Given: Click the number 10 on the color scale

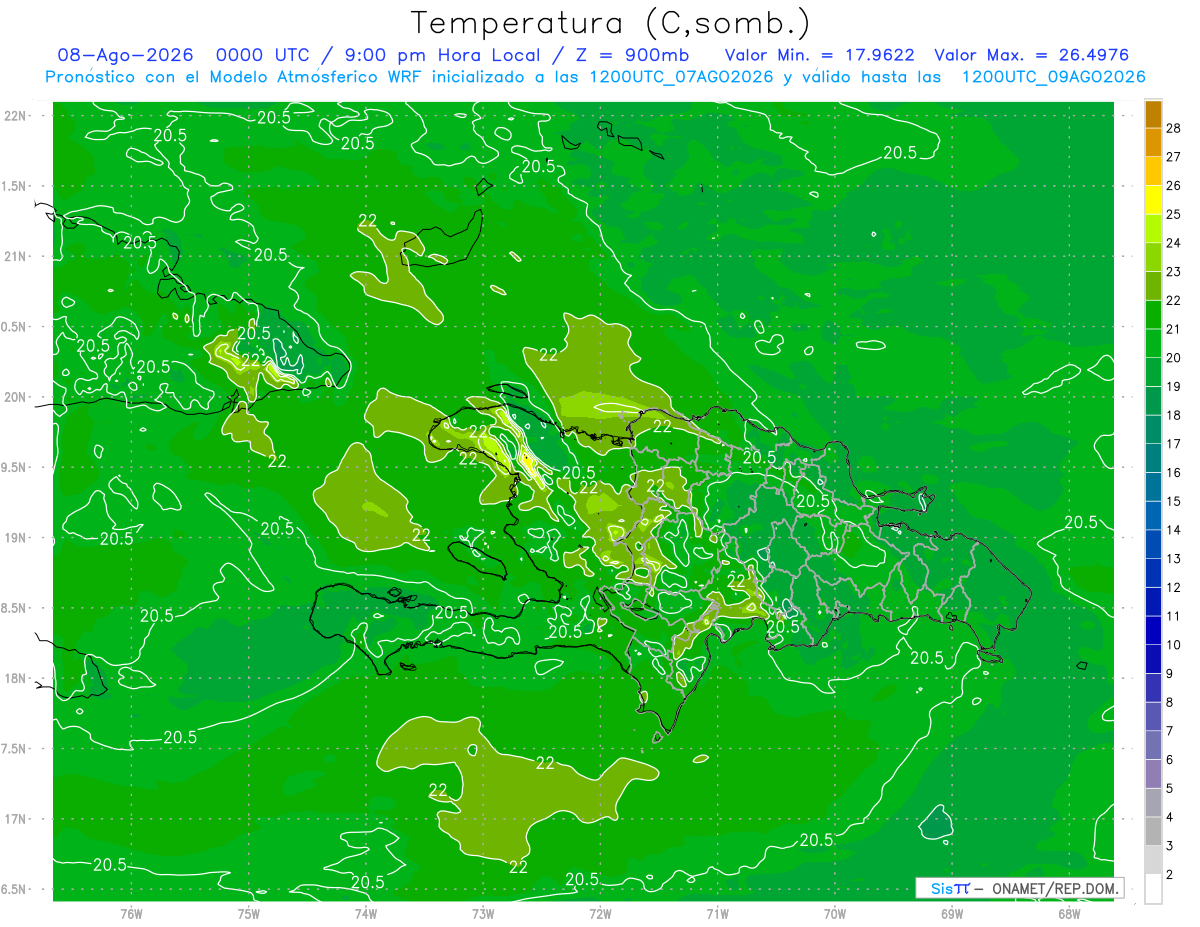Looking at the screenshot, I should point(1174,645).
